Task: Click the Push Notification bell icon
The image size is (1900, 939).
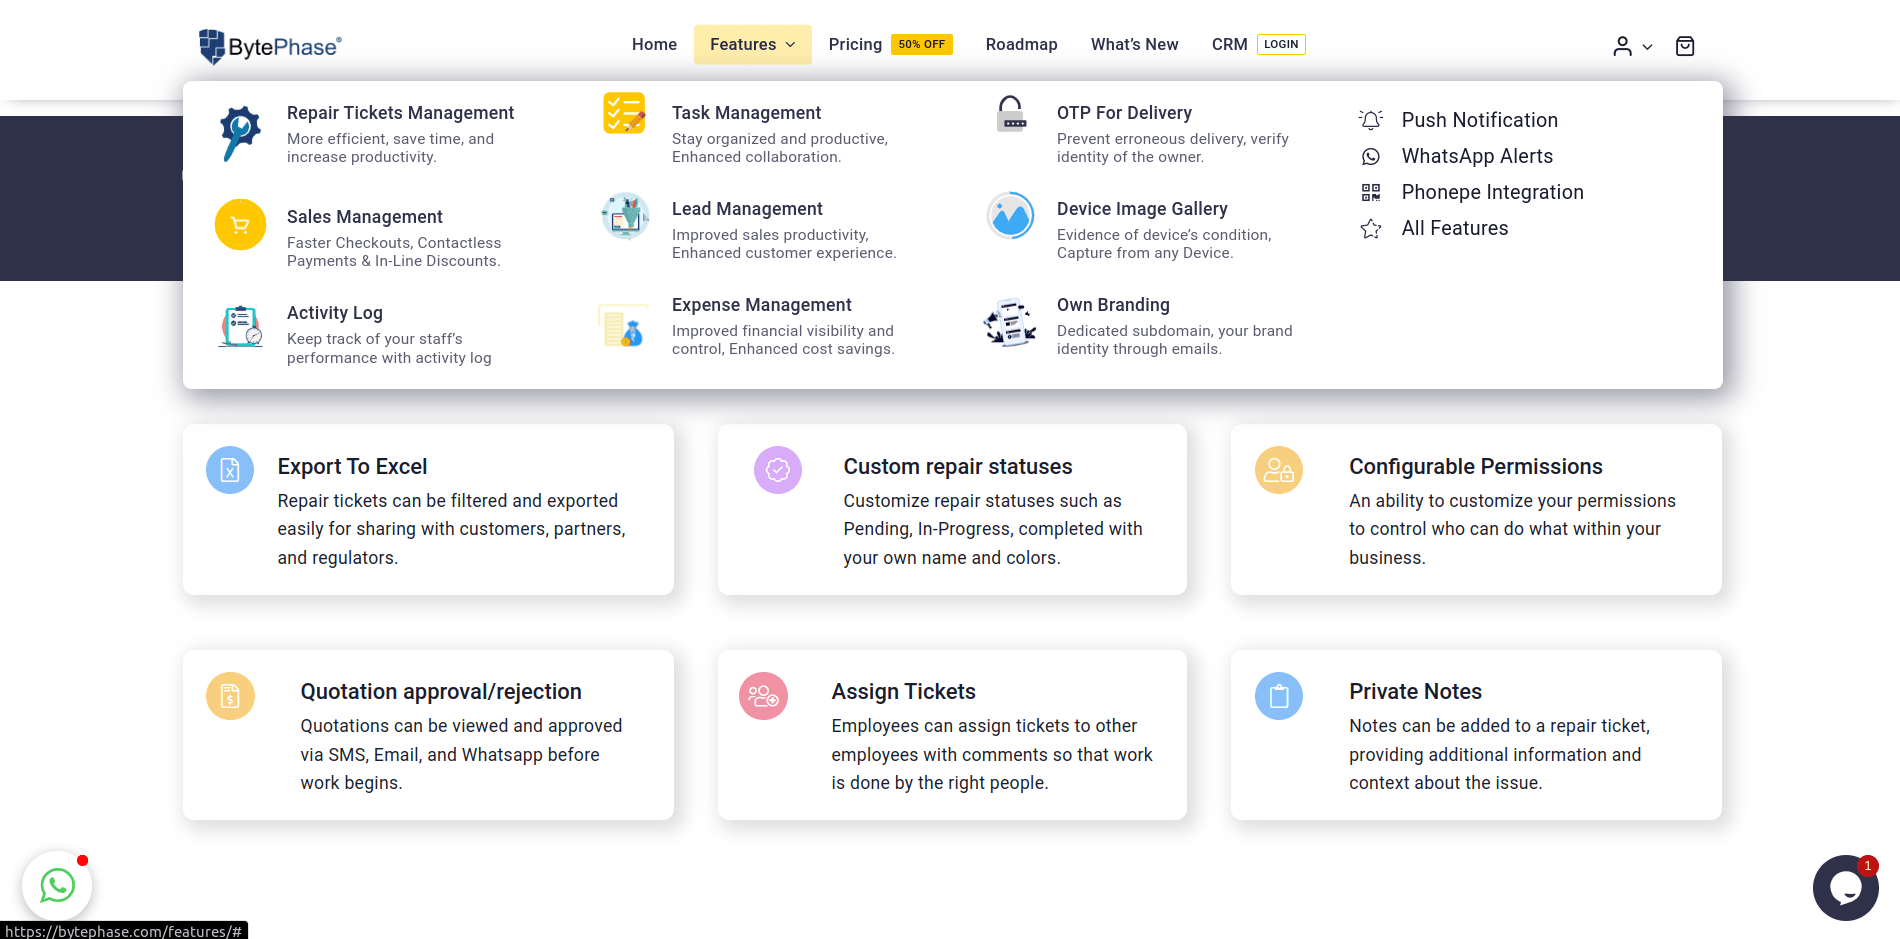Action: click(x=1371, y=120)
